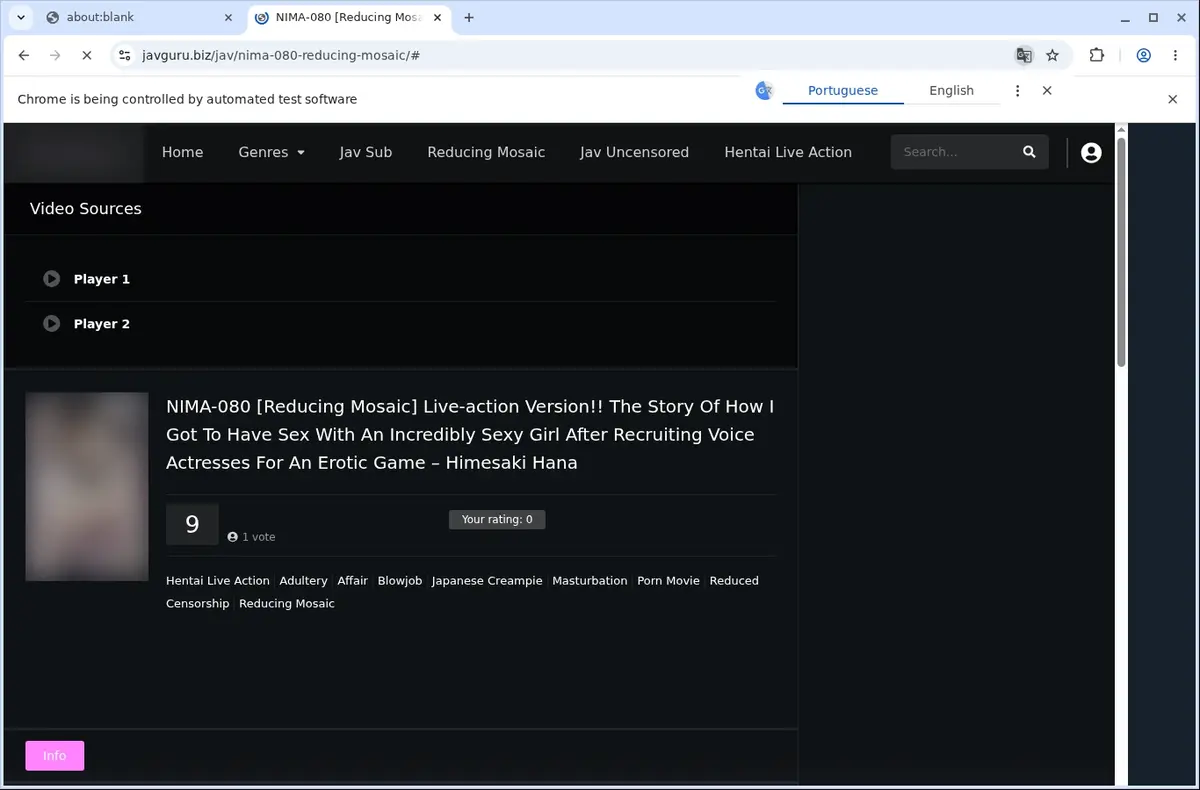The width and height of the screenshot is (1200, 790).
Task: Open the Hentai Live Action tag link
Action: (218, 581)
